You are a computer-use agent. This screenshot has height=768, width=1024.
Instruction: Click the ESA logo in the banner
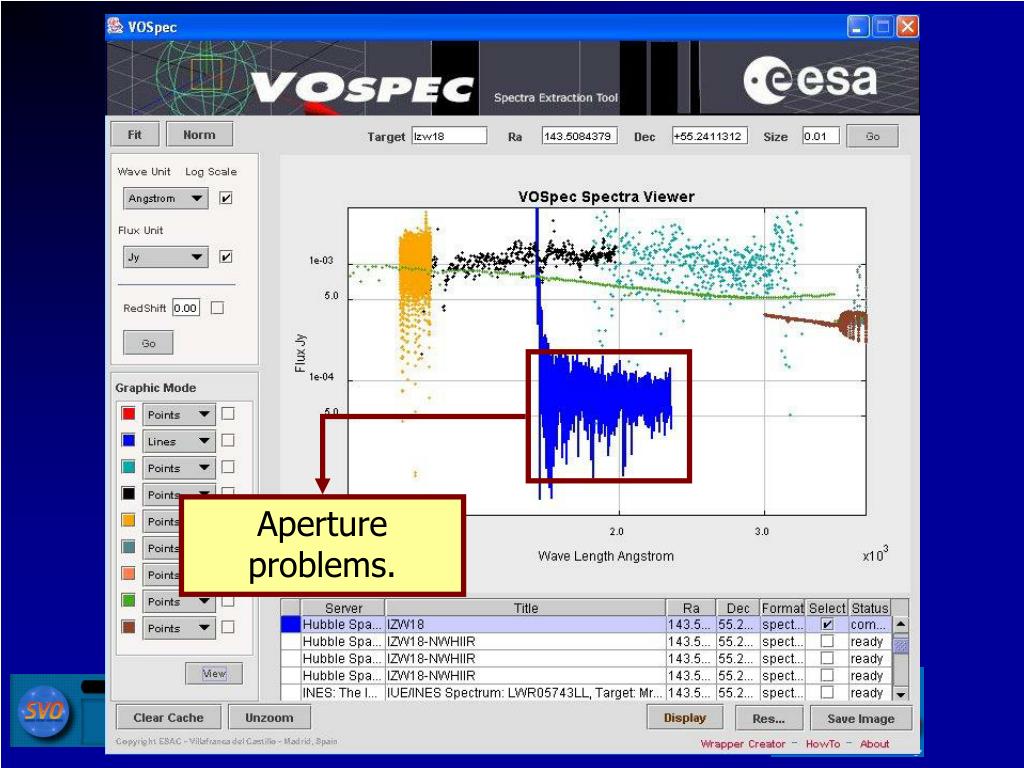pos(810,80)
